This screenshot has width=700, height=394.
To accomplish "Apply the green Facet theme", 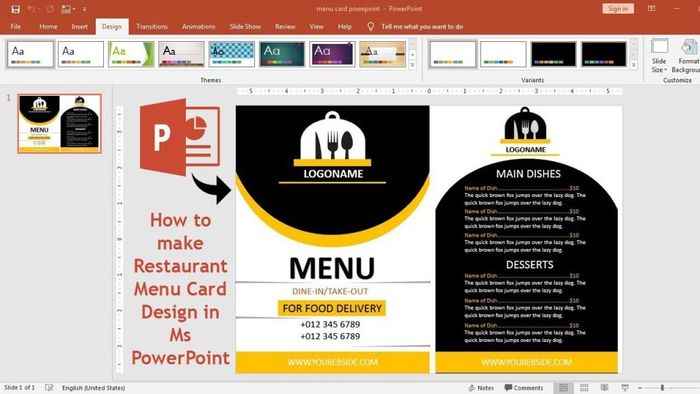I will 131,54.
